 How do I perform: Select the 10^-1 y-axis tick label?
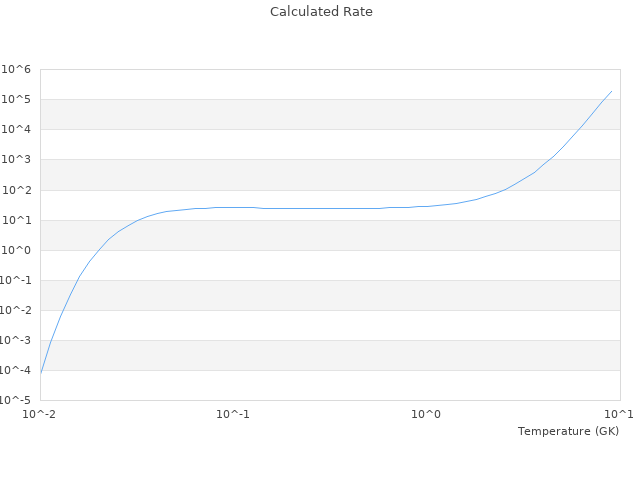(x=15, y=280)
